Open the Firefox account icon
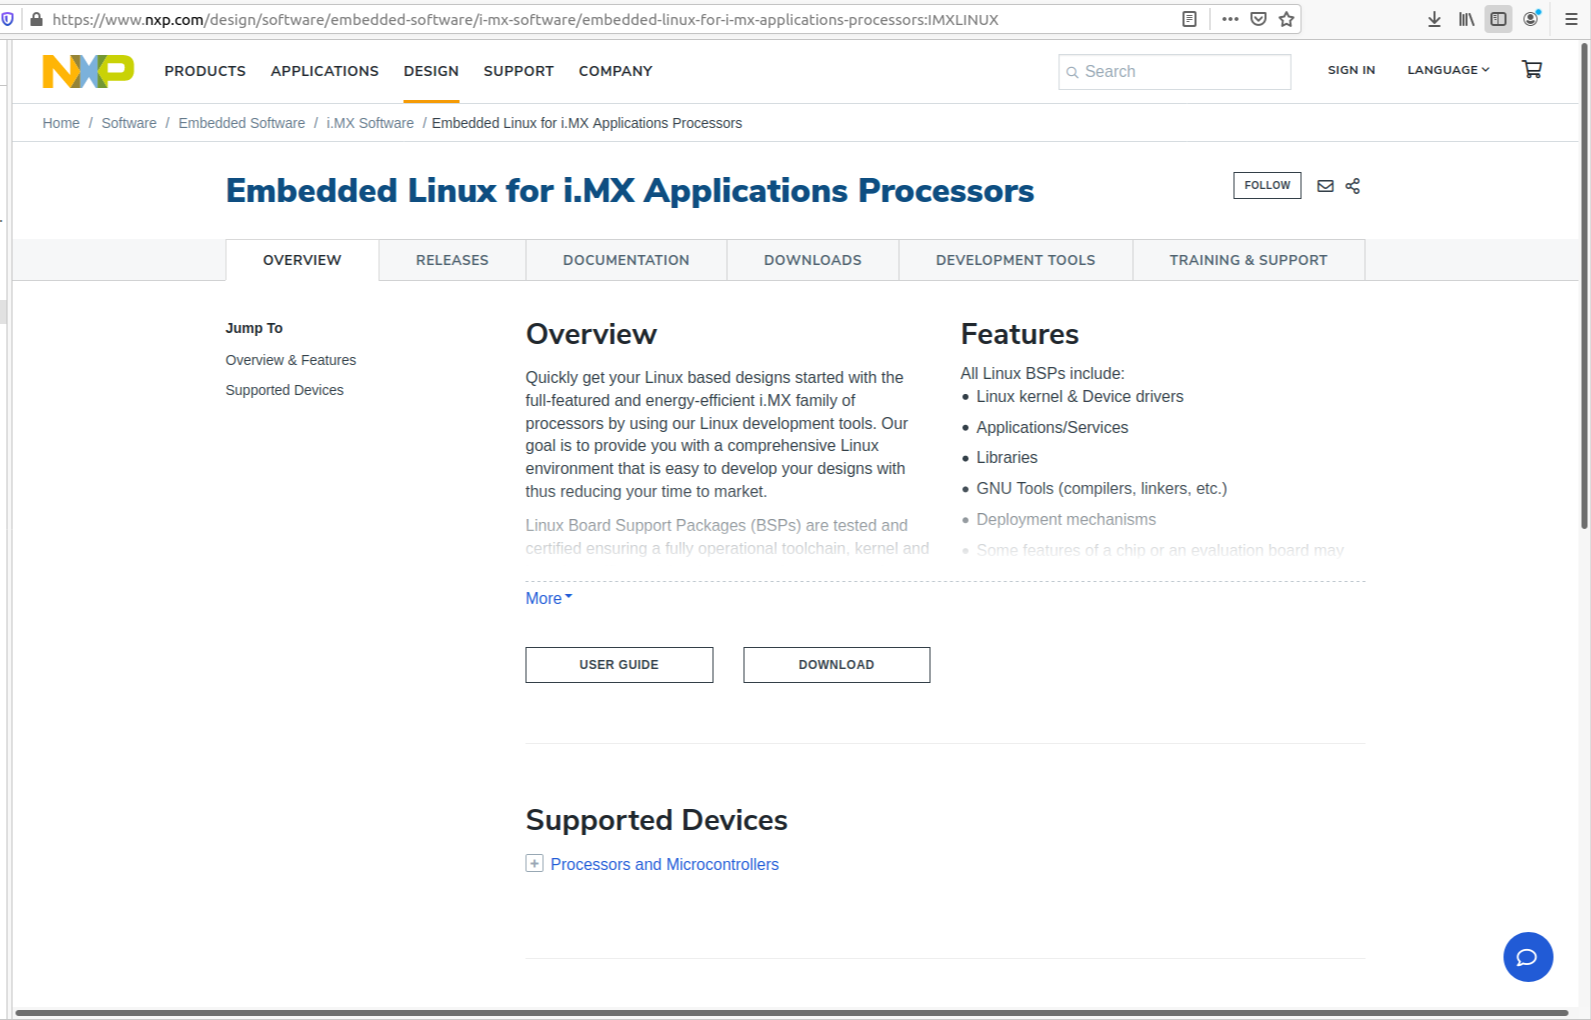This screenshot has width=1591, height=1020. 1530,19
